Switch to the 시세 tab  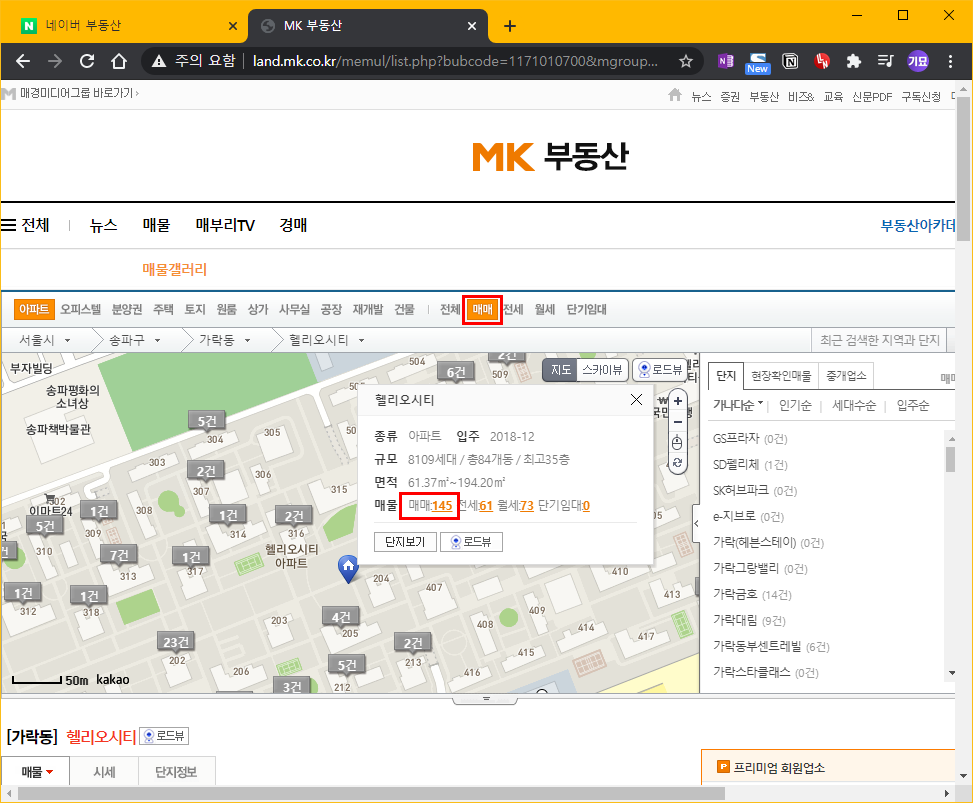pos(104,771)
